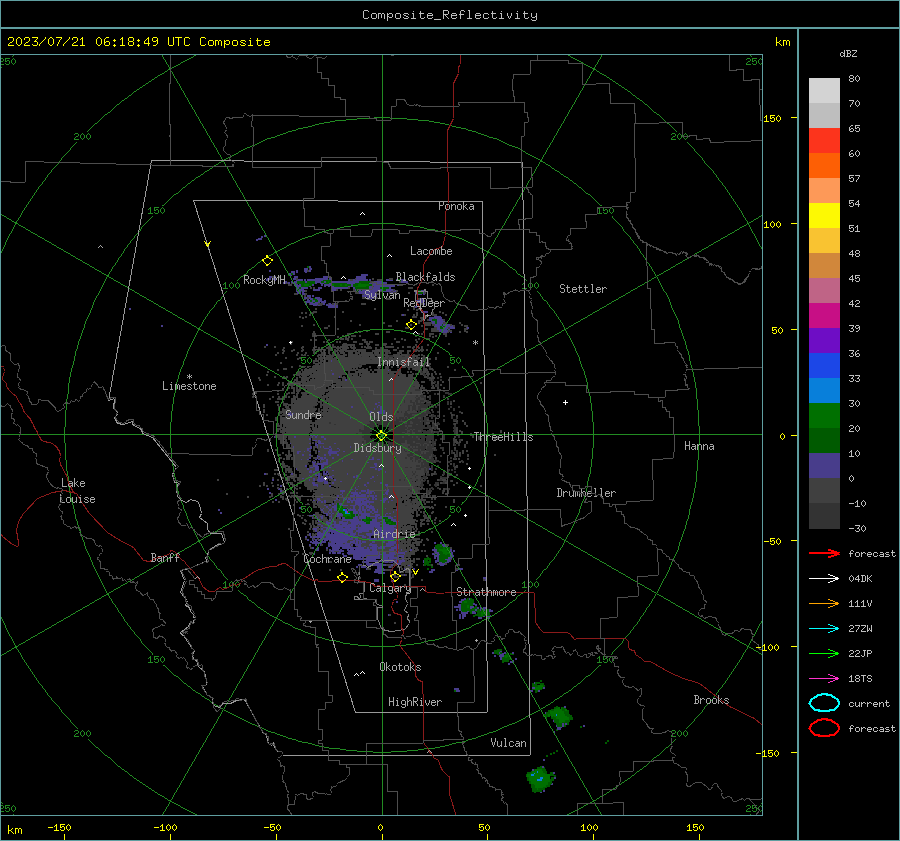
Task: Click the Blackfalds city label
Action: (425, 277)
